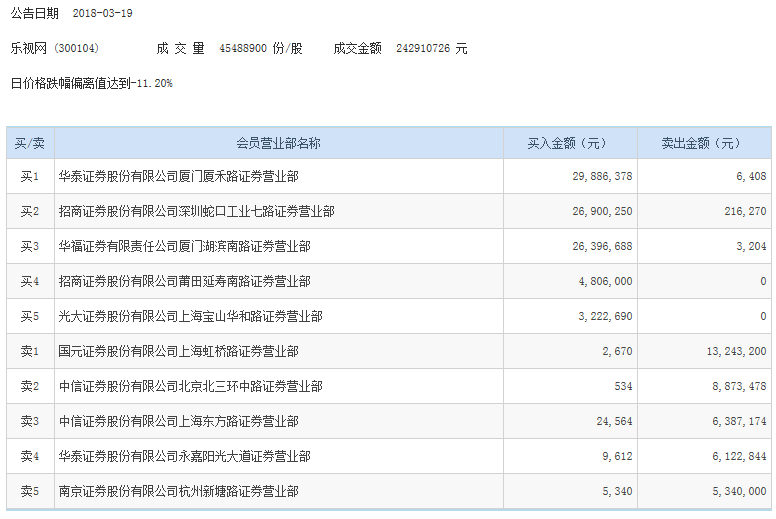Click the 成交金额 label
The width and height of the screenshot is (776, 519).
[357, 48]
